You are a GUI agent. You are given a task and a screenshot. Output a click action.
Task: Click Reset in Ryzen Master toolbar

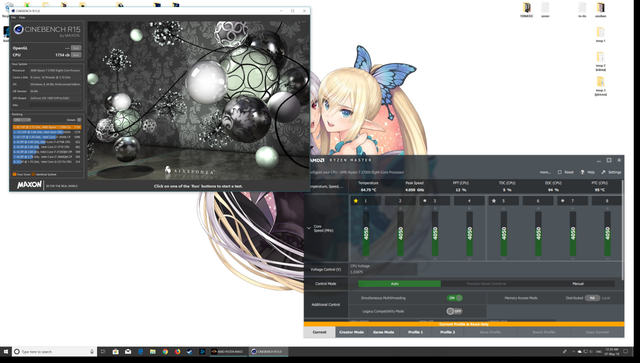(566, 172)
